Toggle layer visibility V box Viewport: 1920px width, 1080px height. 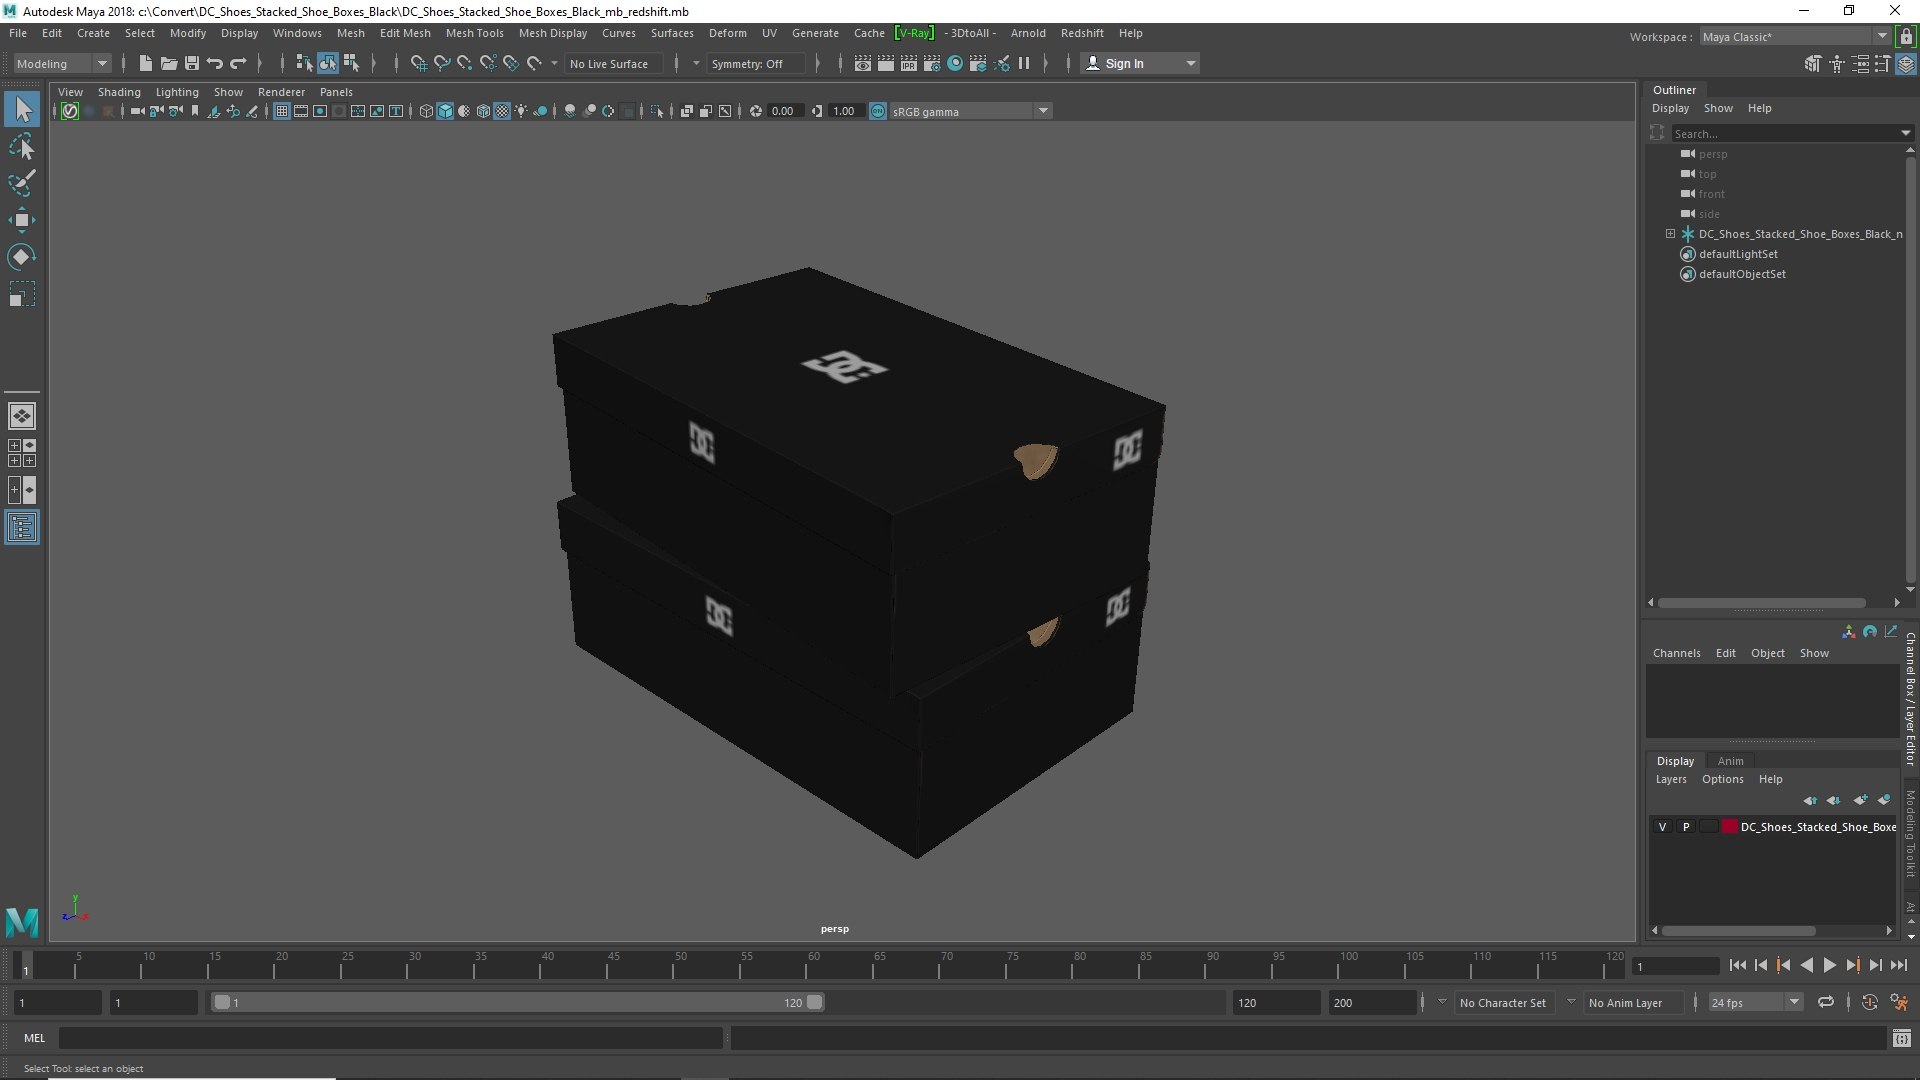tap(1663, 827)
